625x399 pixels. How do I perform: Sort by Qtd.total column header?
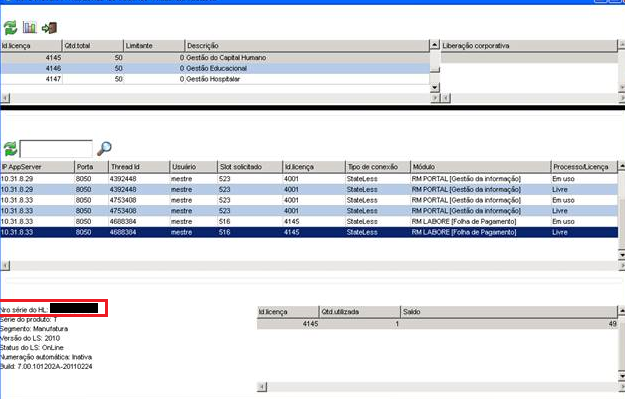coord(93,45)
